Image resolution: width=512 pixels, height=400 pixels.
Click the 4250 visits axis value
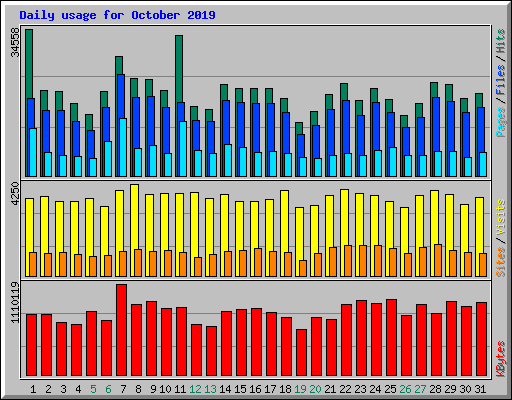coord(15,194)
